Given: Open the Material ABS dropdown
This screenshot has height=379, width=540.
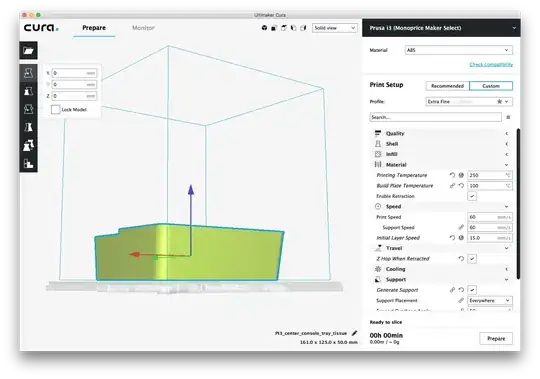Looking at the screenshot, I should point(458,50).
